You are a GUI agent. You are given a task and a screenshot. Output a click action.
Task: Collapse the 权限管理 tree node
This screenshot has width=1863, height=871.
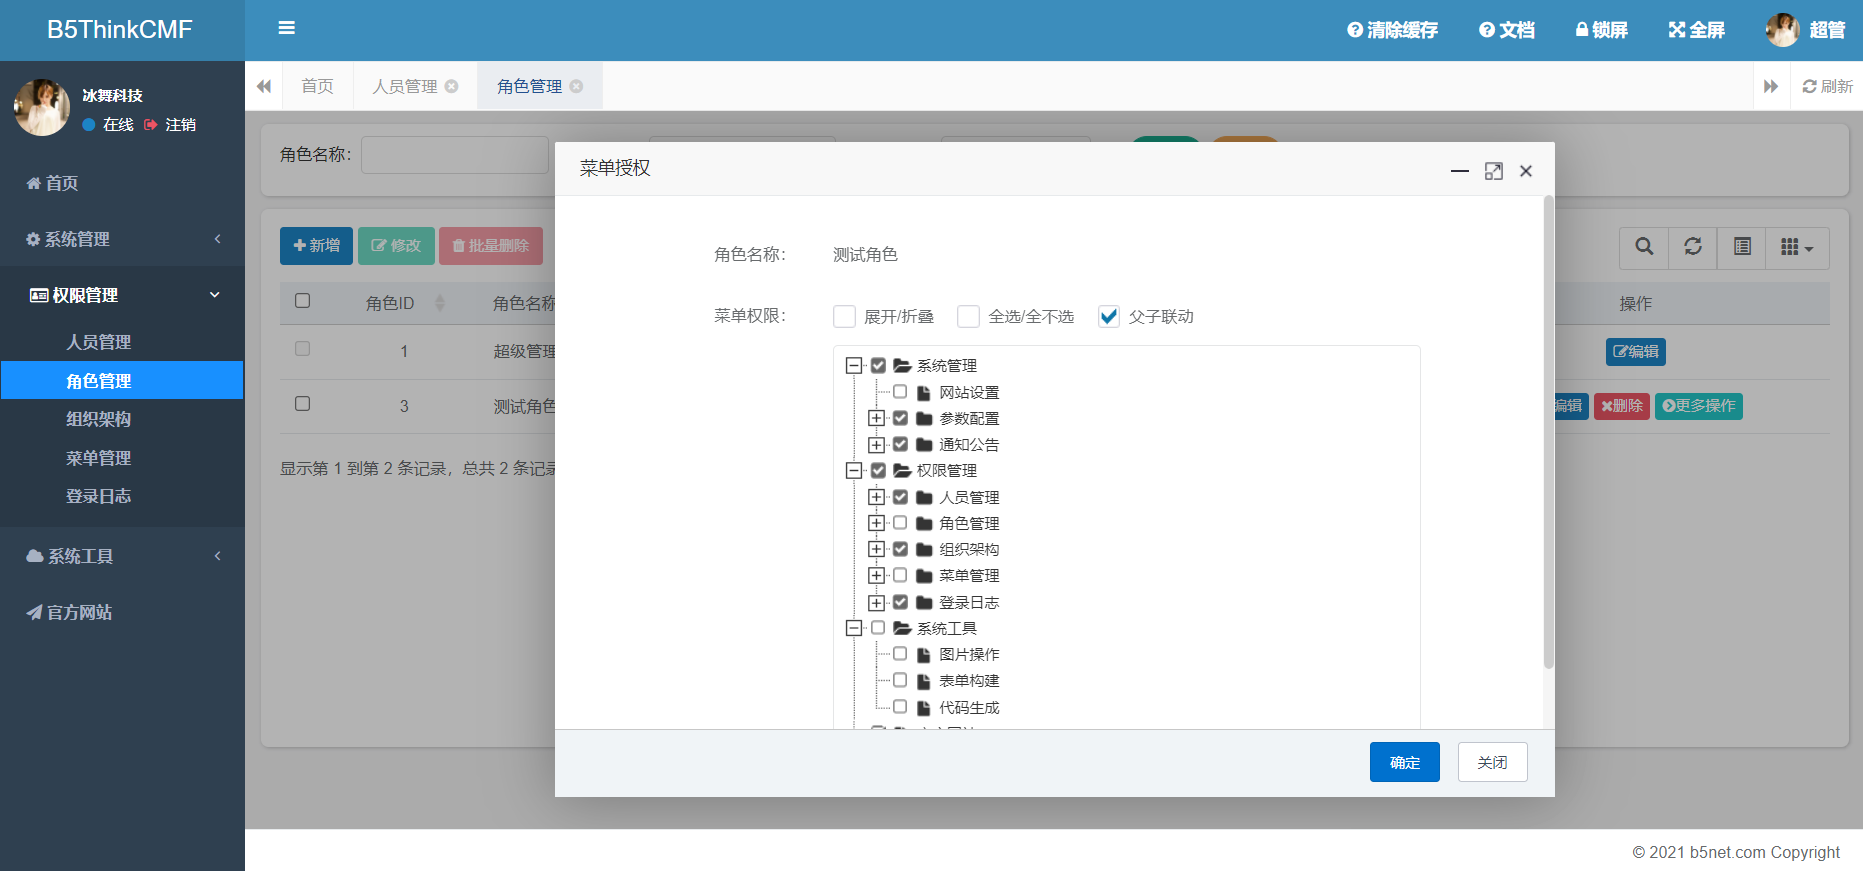click(854, 471)
